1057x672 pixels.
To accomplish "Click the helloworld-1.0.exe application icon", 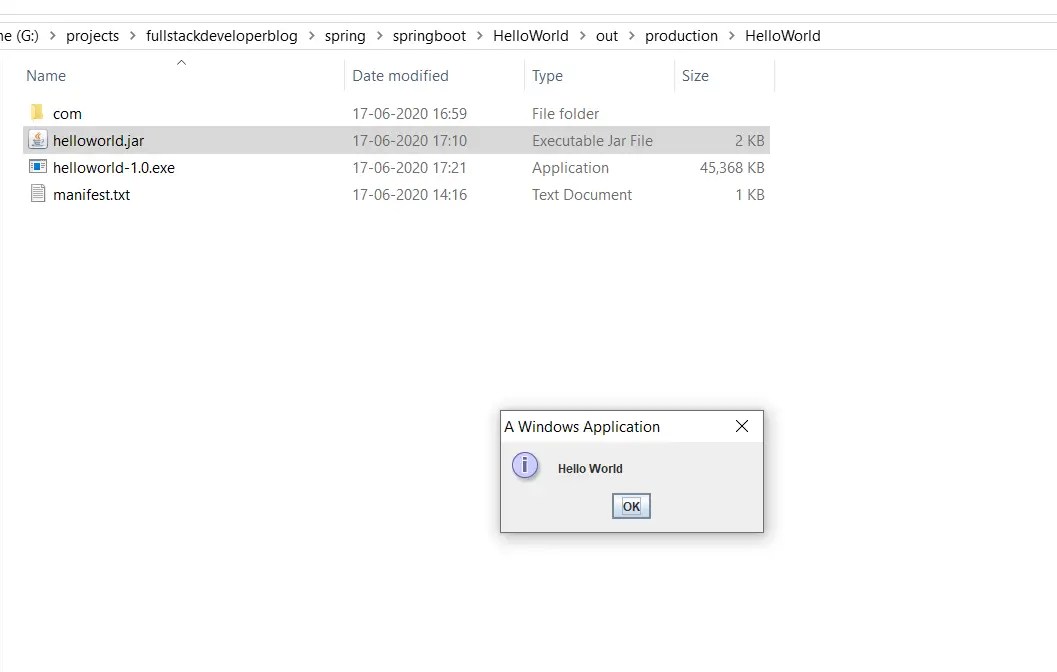I will tap(38, 167).
